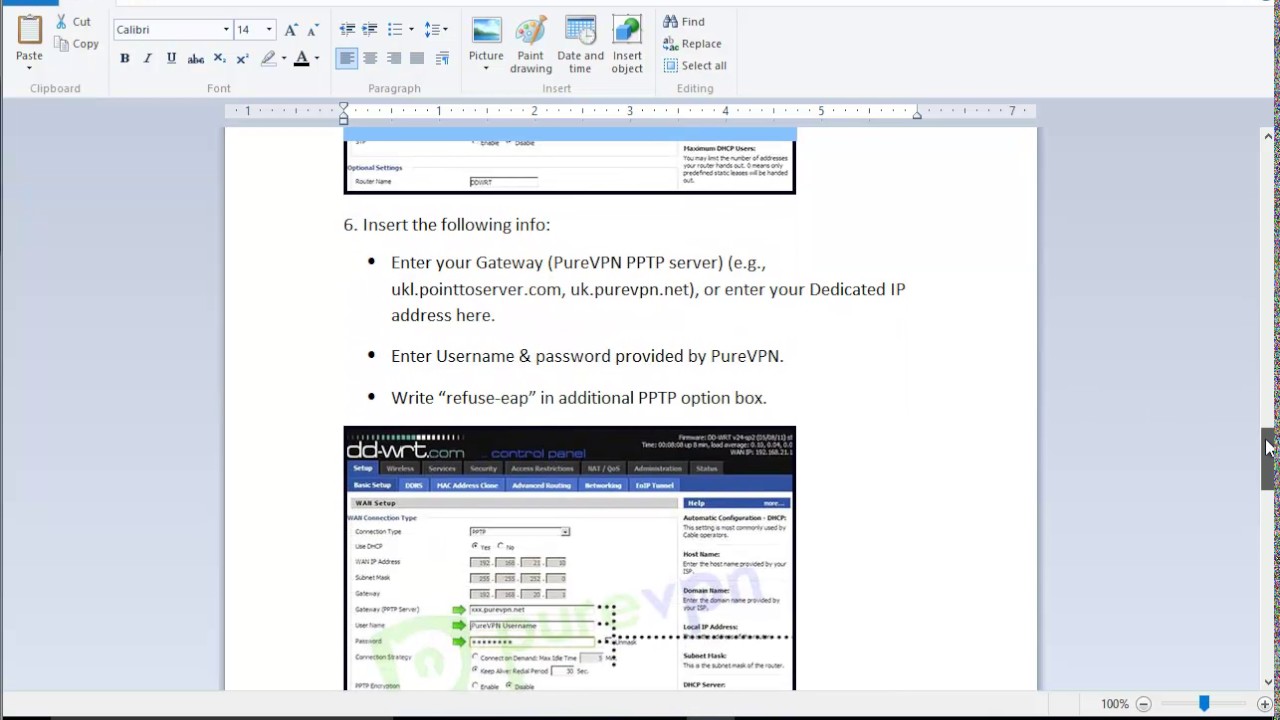
Task: Open the line spacing menu
Action: point(436,30)
